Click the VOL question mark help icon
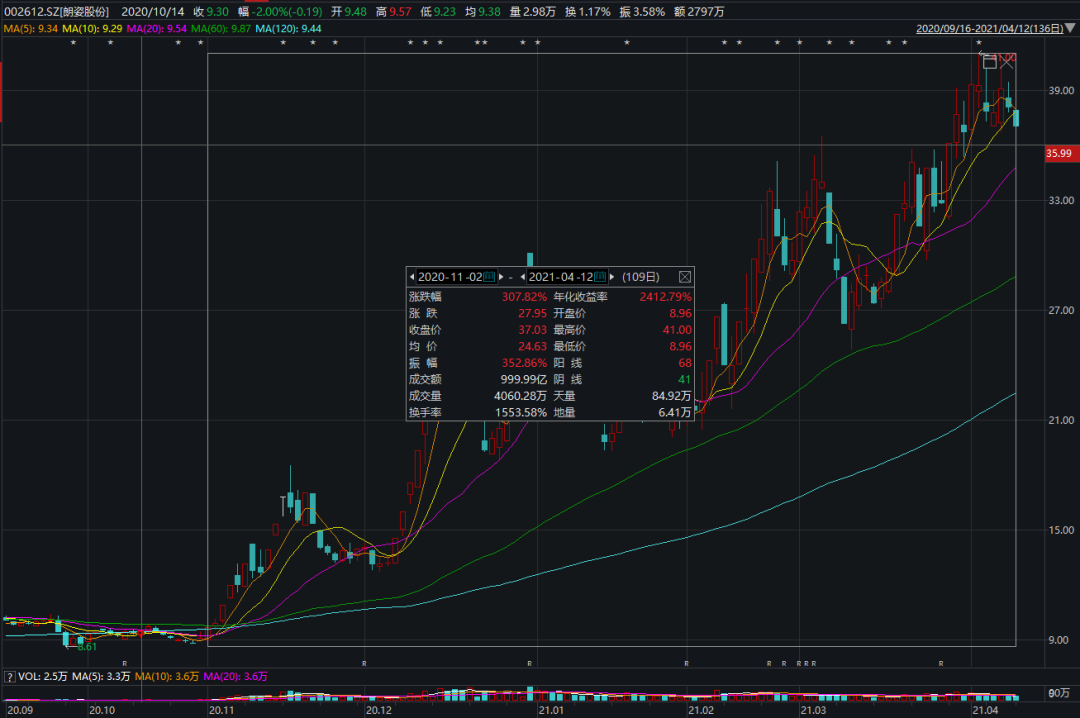Viewport: 1080px width, 718px height. coord(10,677)
